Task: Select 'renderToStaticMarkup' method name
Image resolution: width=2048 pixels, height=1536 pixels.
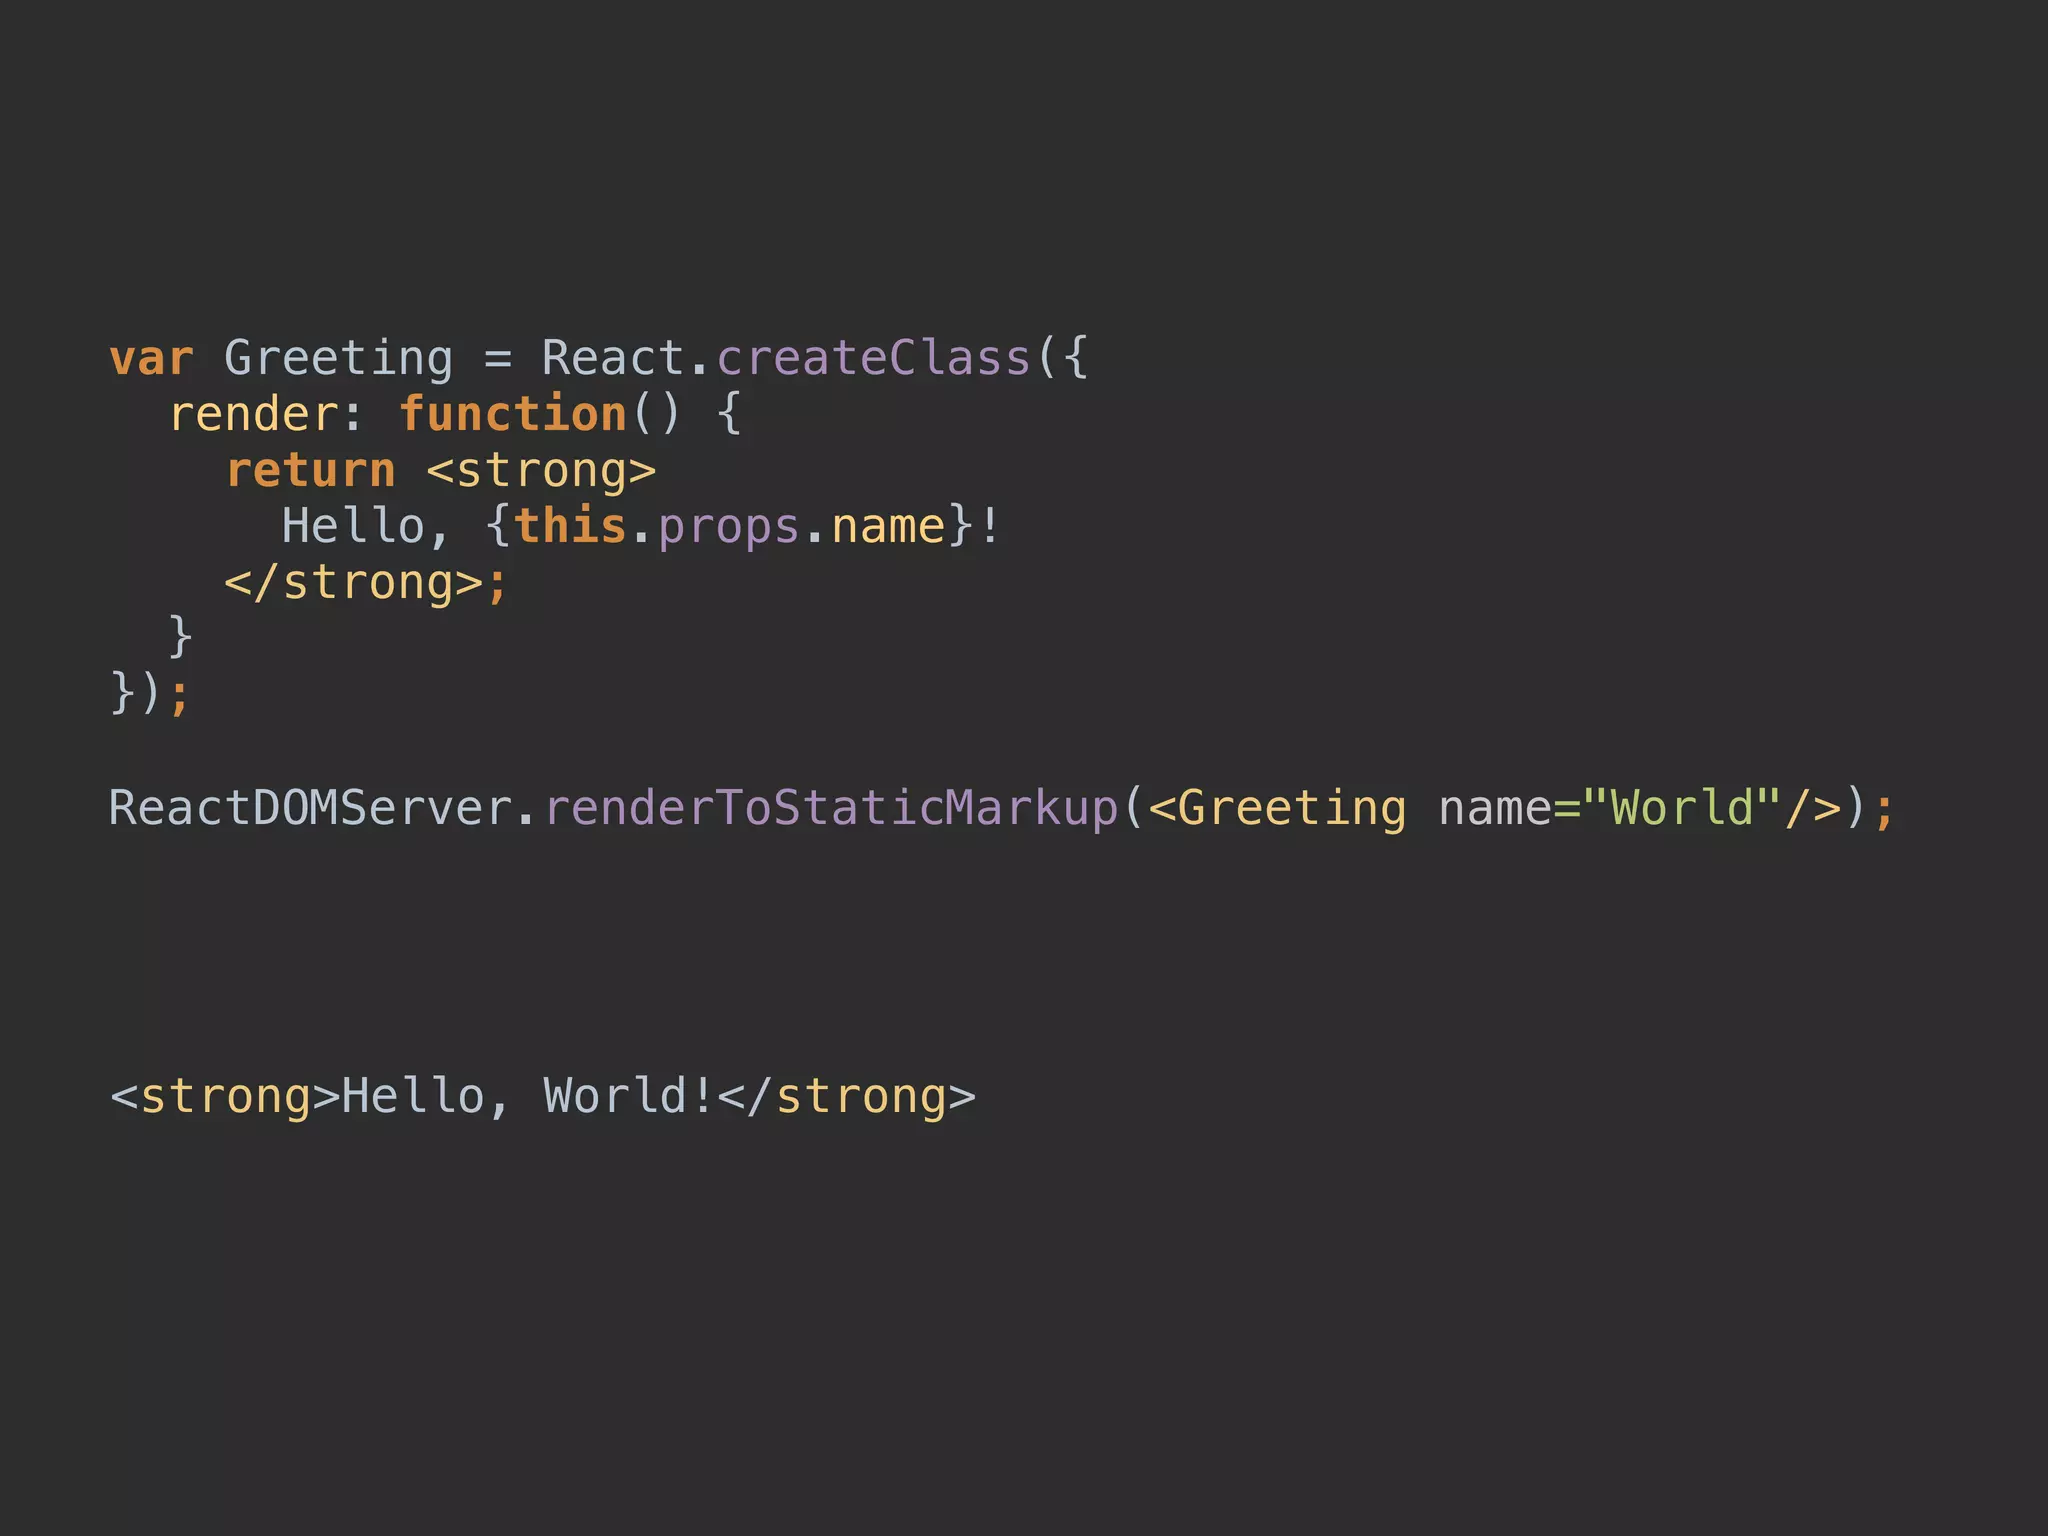Action: (x=832, y=808)
